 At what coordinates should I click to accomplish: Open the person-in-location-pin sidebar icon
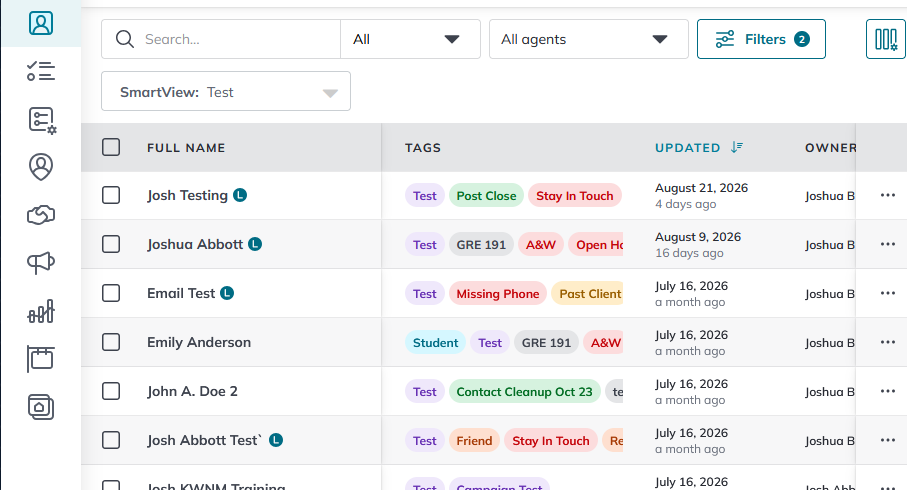coord(40,167)
